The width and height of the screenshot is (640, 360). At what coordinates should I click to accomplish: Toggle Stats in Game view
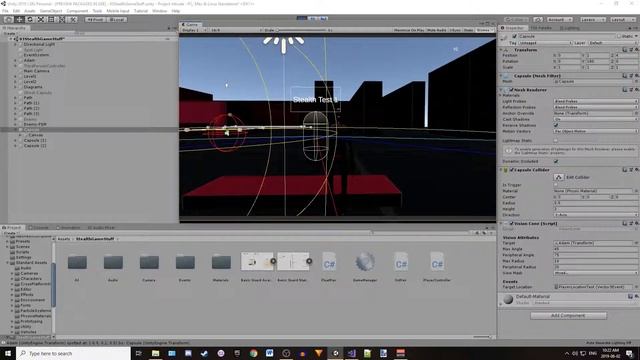tap(468, 30)
